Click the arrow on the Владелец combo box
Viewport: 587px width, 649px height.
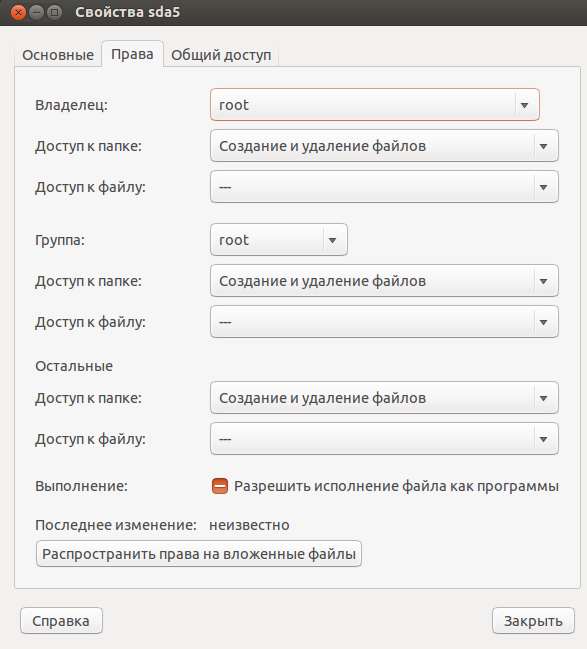point(524,105)
